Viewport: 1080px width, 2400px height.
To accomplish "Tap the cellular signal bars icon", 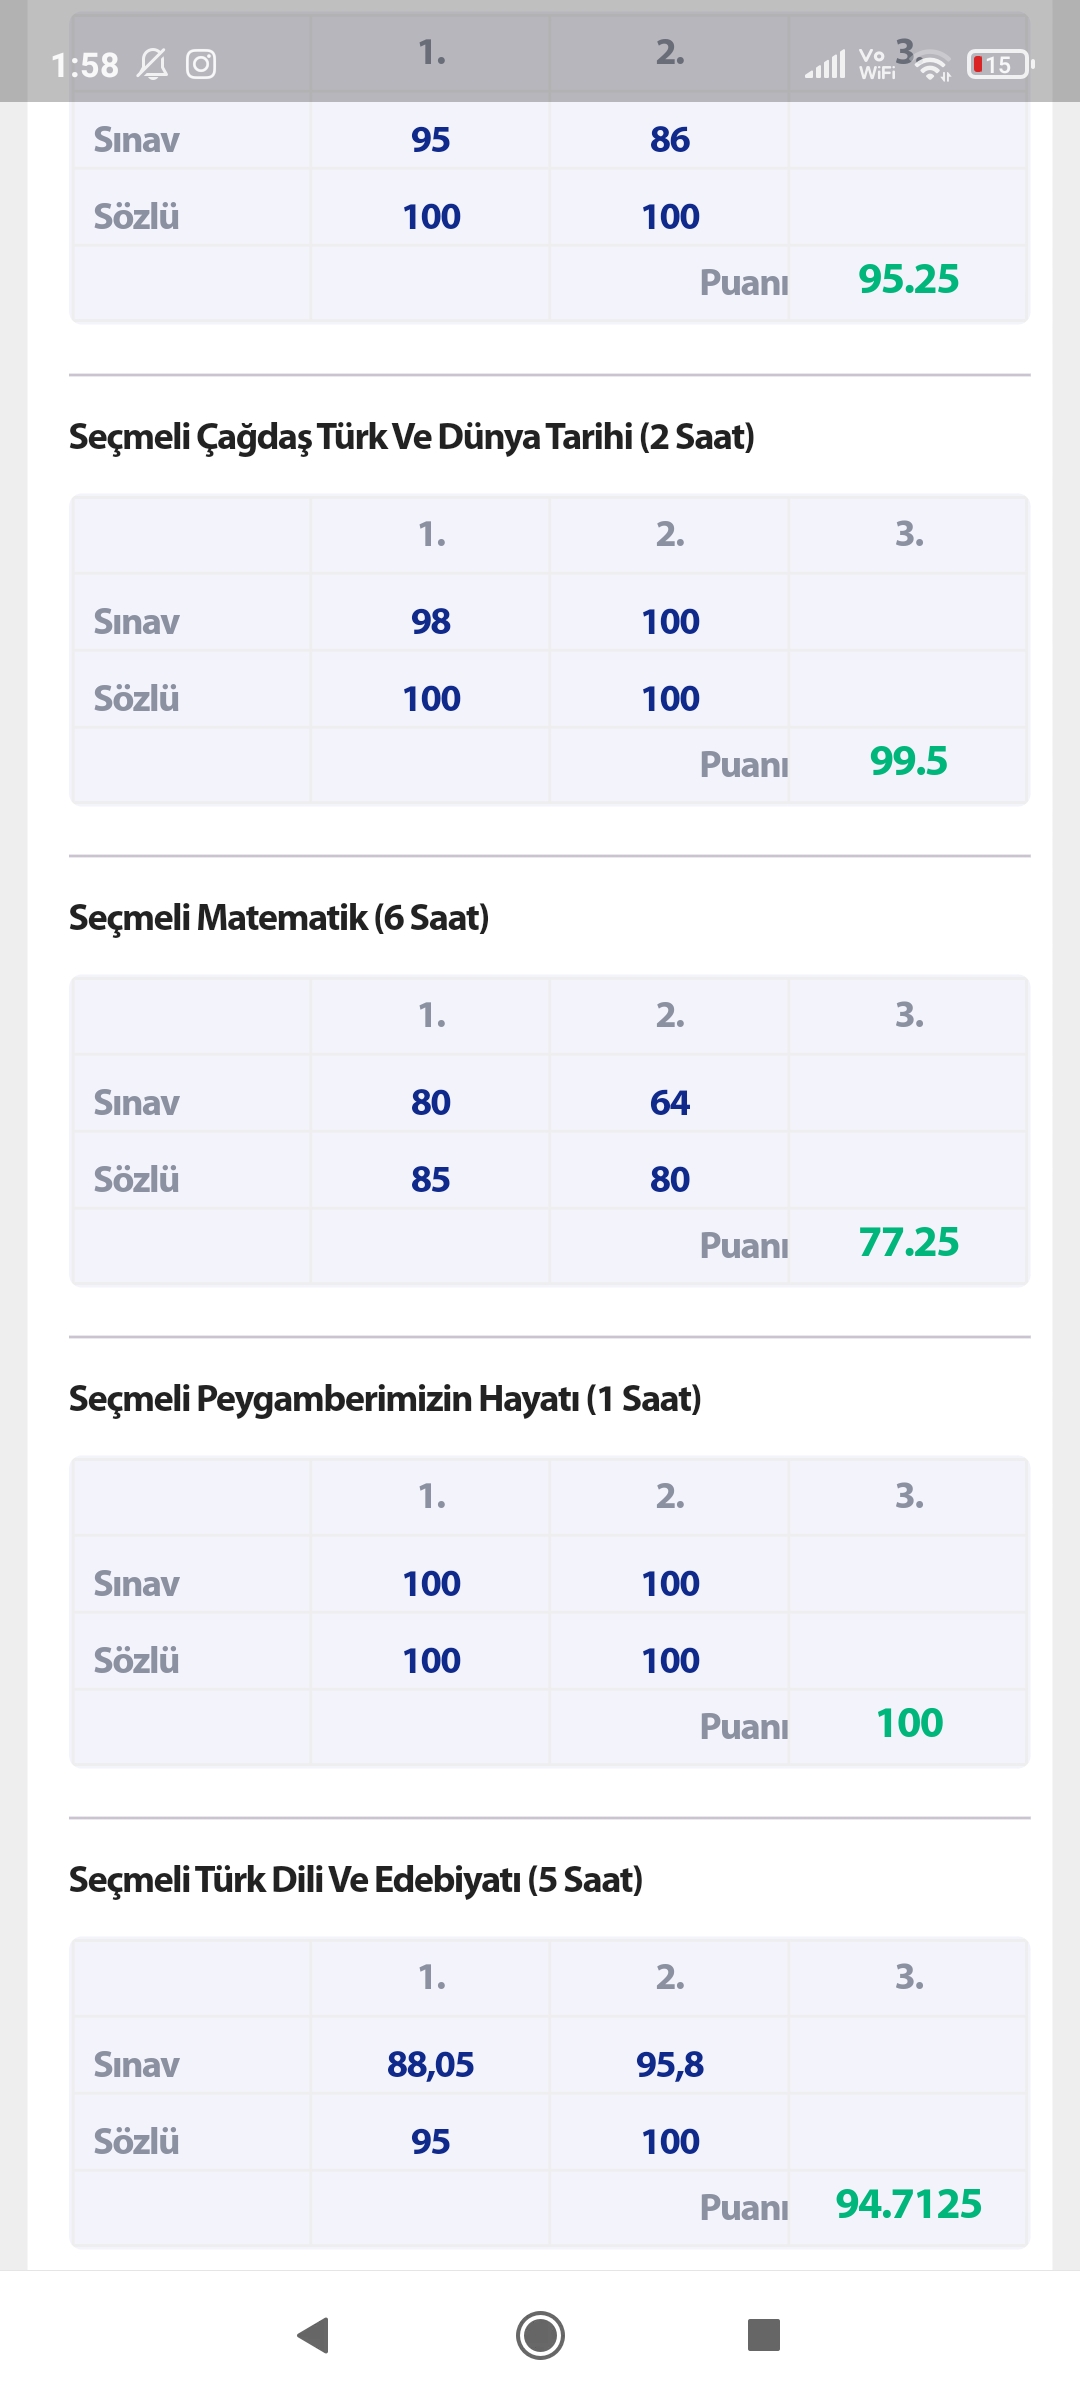I will coord(826,66).
